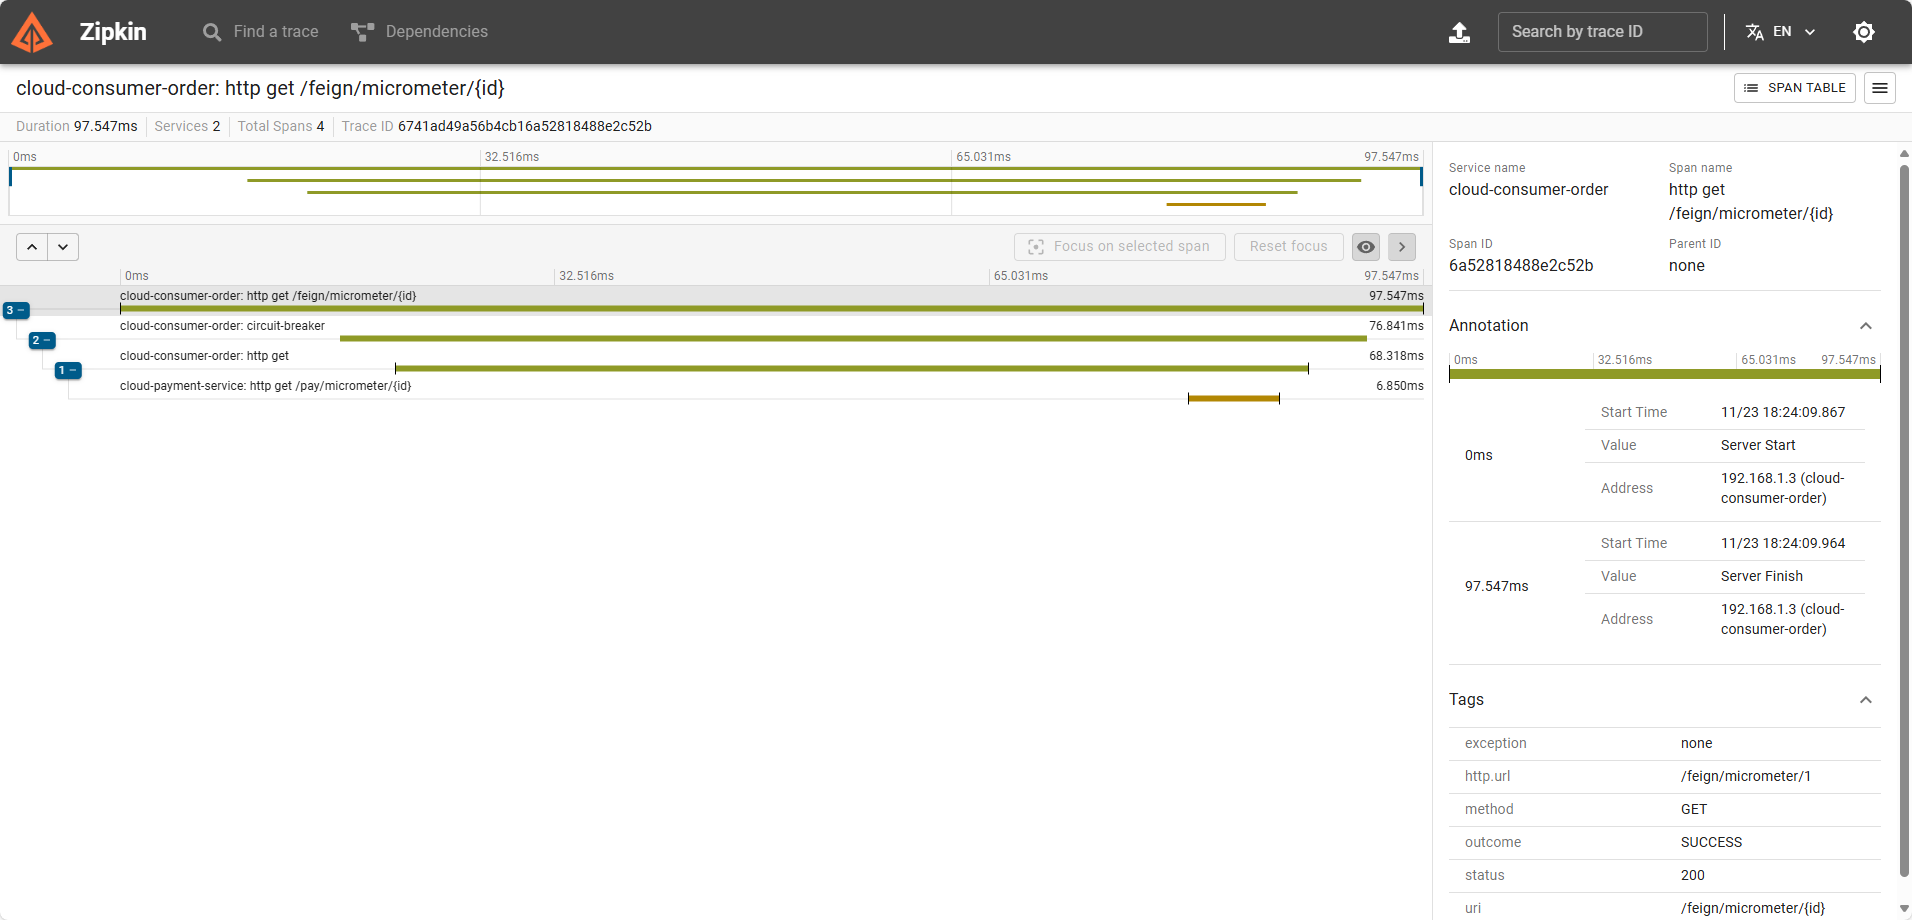This screenshot has width=1912, height=920.
Task: Collapse span detail panel with right chevron
Action: point(1401,247)
